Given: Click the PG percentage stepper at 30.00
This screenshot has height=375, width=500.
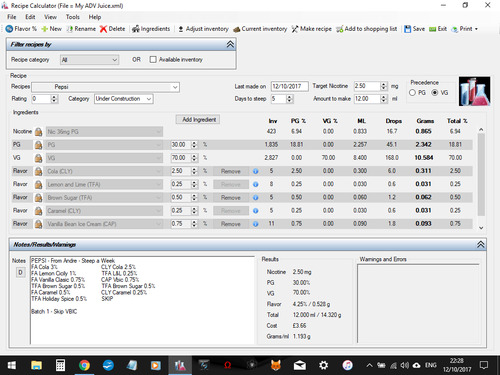Looking at the screenshot, I should (x=194, y=145).
